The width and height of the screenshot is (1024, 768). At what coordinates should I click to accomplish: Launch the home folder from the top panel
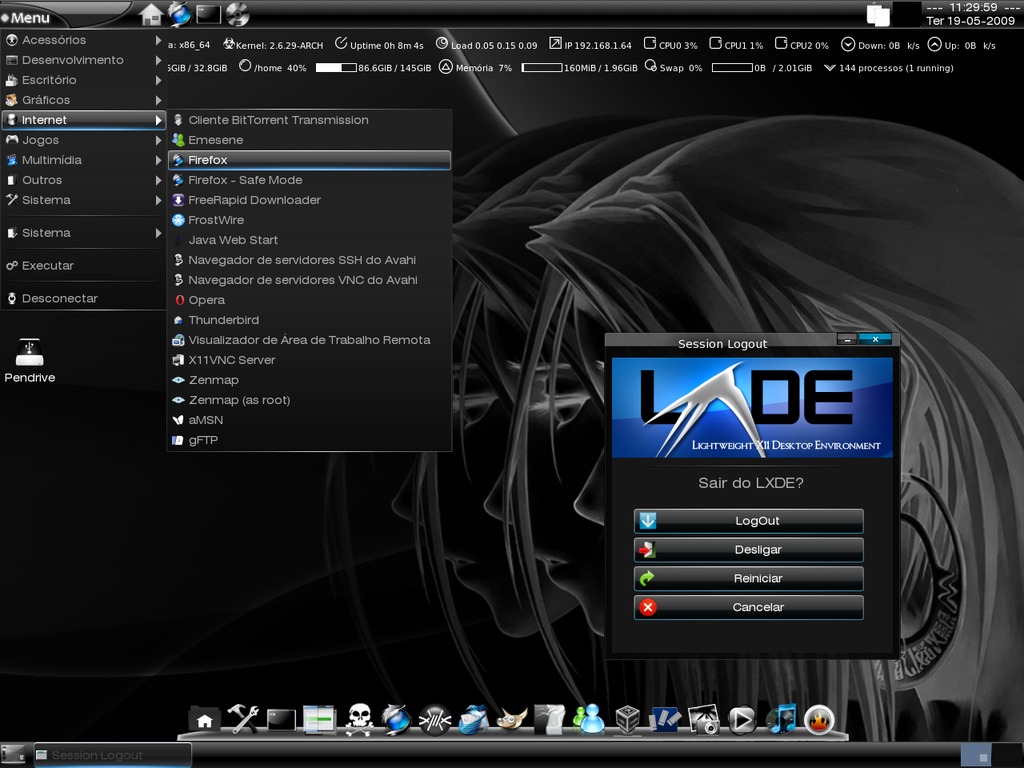151,14
